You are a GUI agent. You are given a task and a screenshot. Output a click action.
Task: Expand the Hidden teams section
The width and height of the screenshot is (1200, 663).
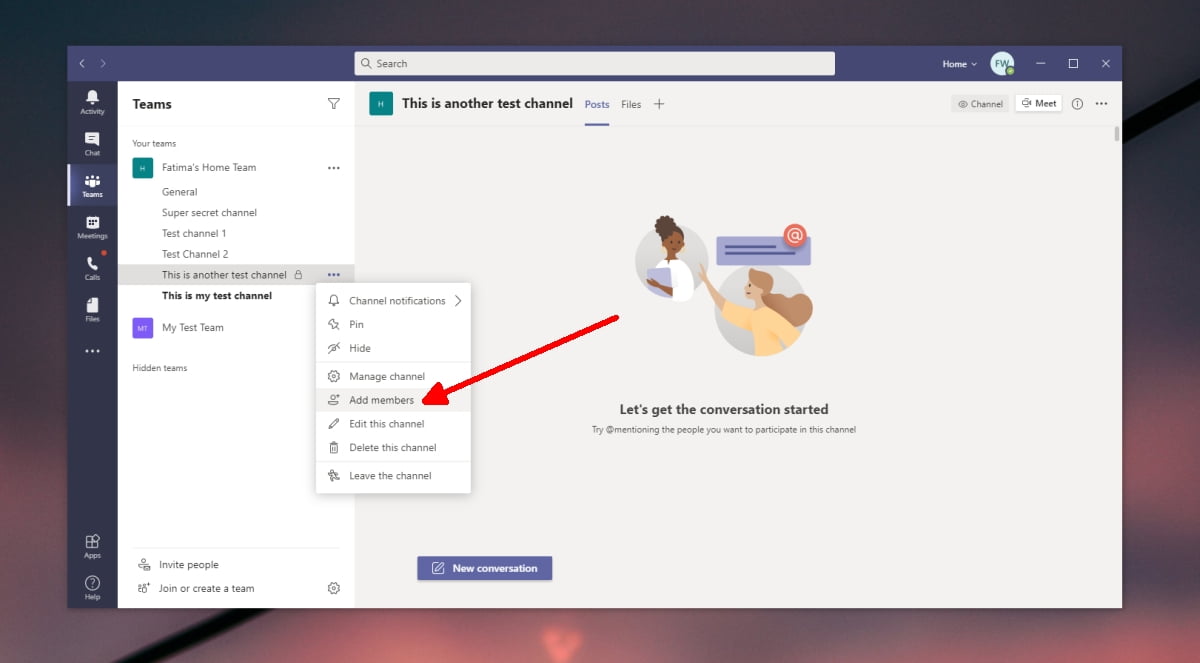160,368
